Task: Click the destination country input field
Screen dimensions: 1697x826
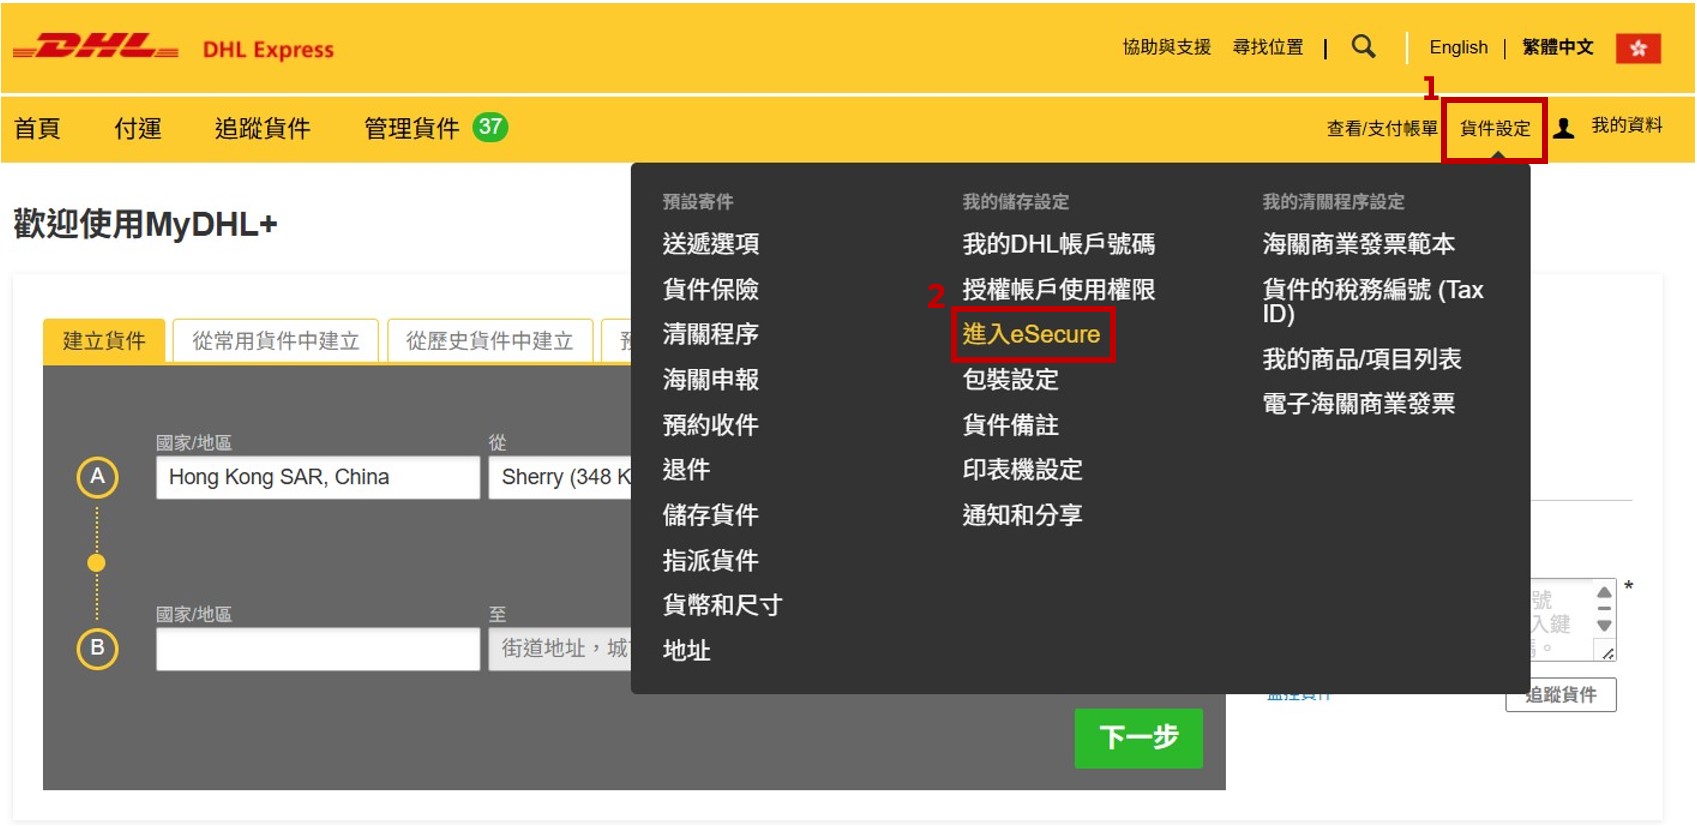Action: (x=317, y=649)
